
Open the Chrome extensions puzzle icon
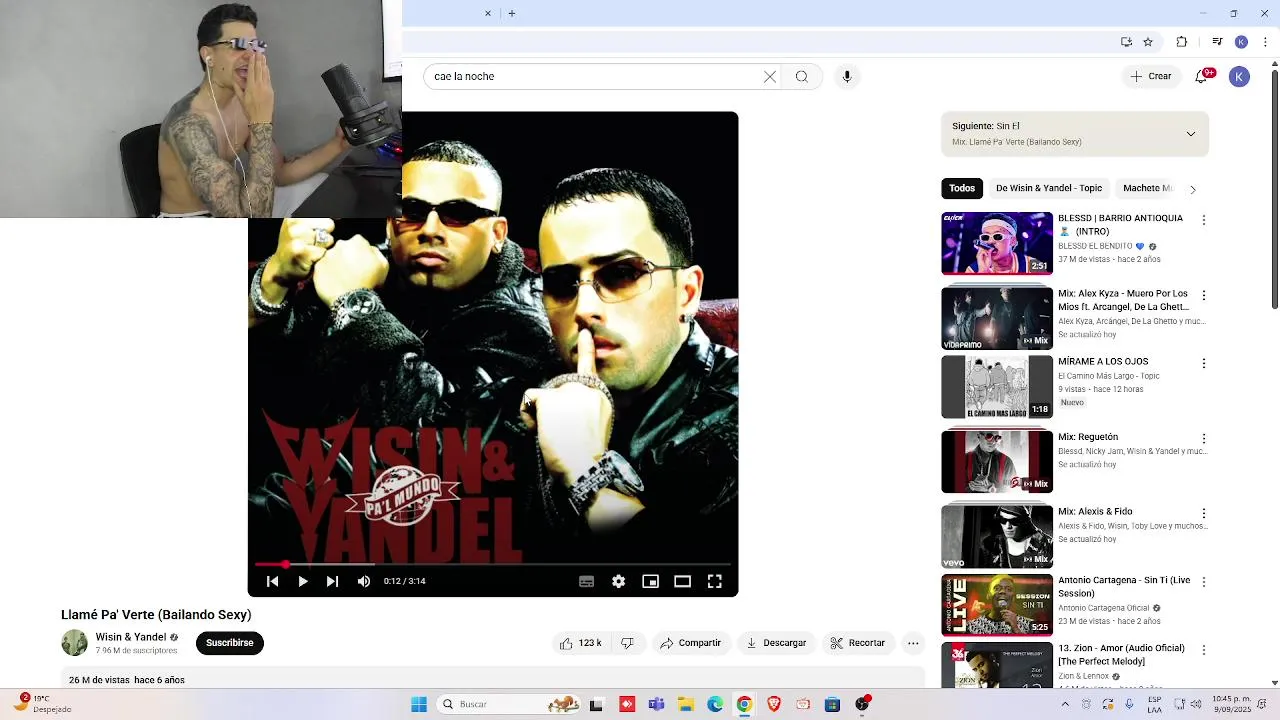pos(1182,42)
